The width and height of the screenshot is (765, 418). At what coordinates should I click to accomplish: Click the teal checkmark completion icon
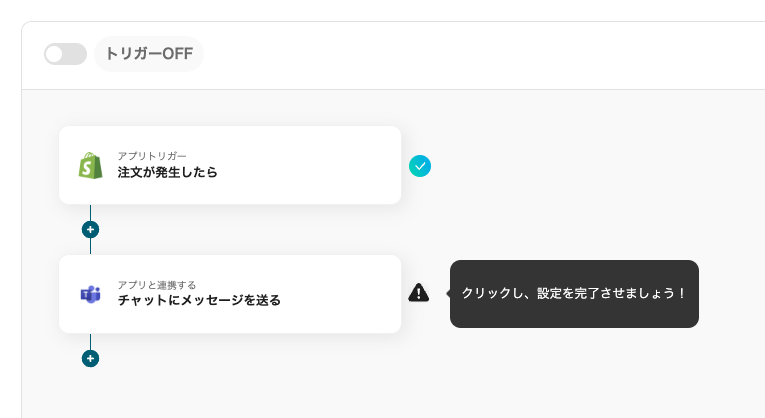[x=420, y=166]
